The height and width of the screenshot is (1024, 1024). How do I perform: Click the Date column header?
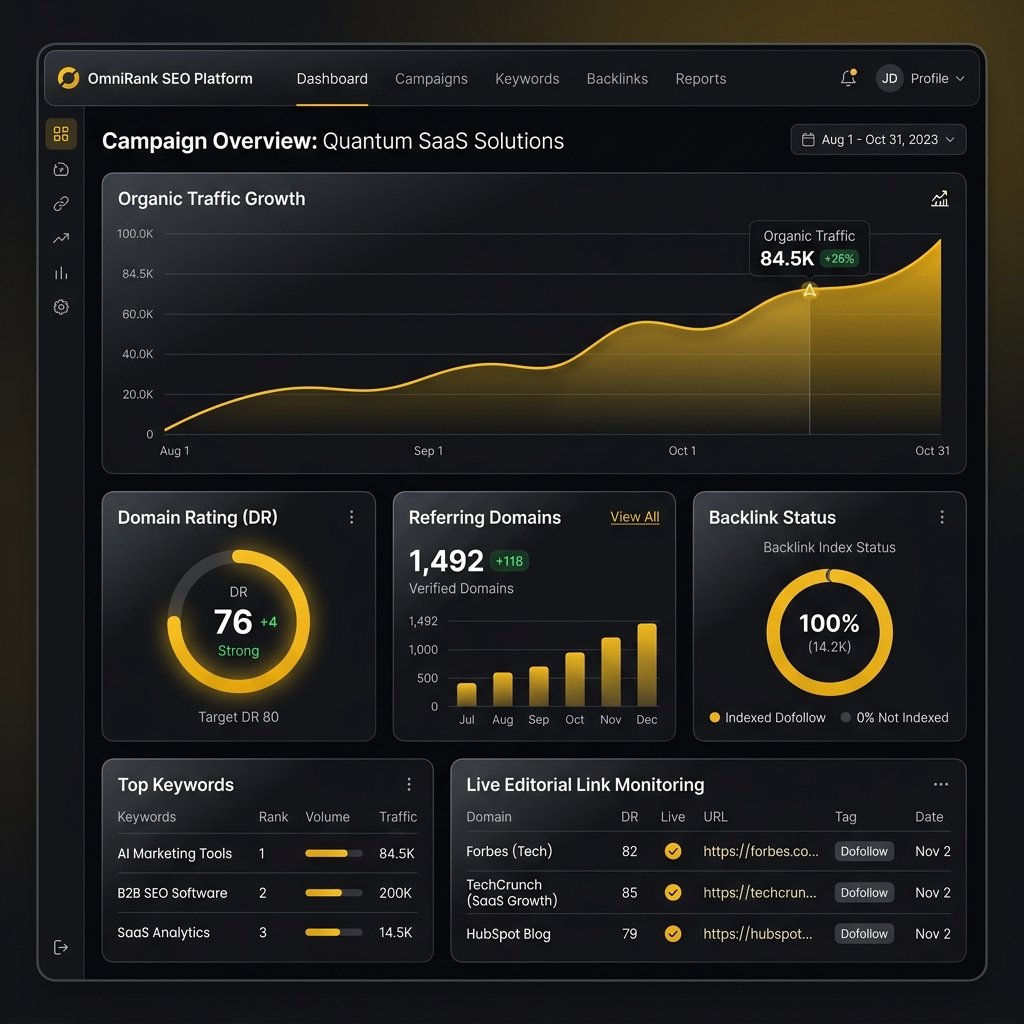pyautogui.click(x=929, y=817)
